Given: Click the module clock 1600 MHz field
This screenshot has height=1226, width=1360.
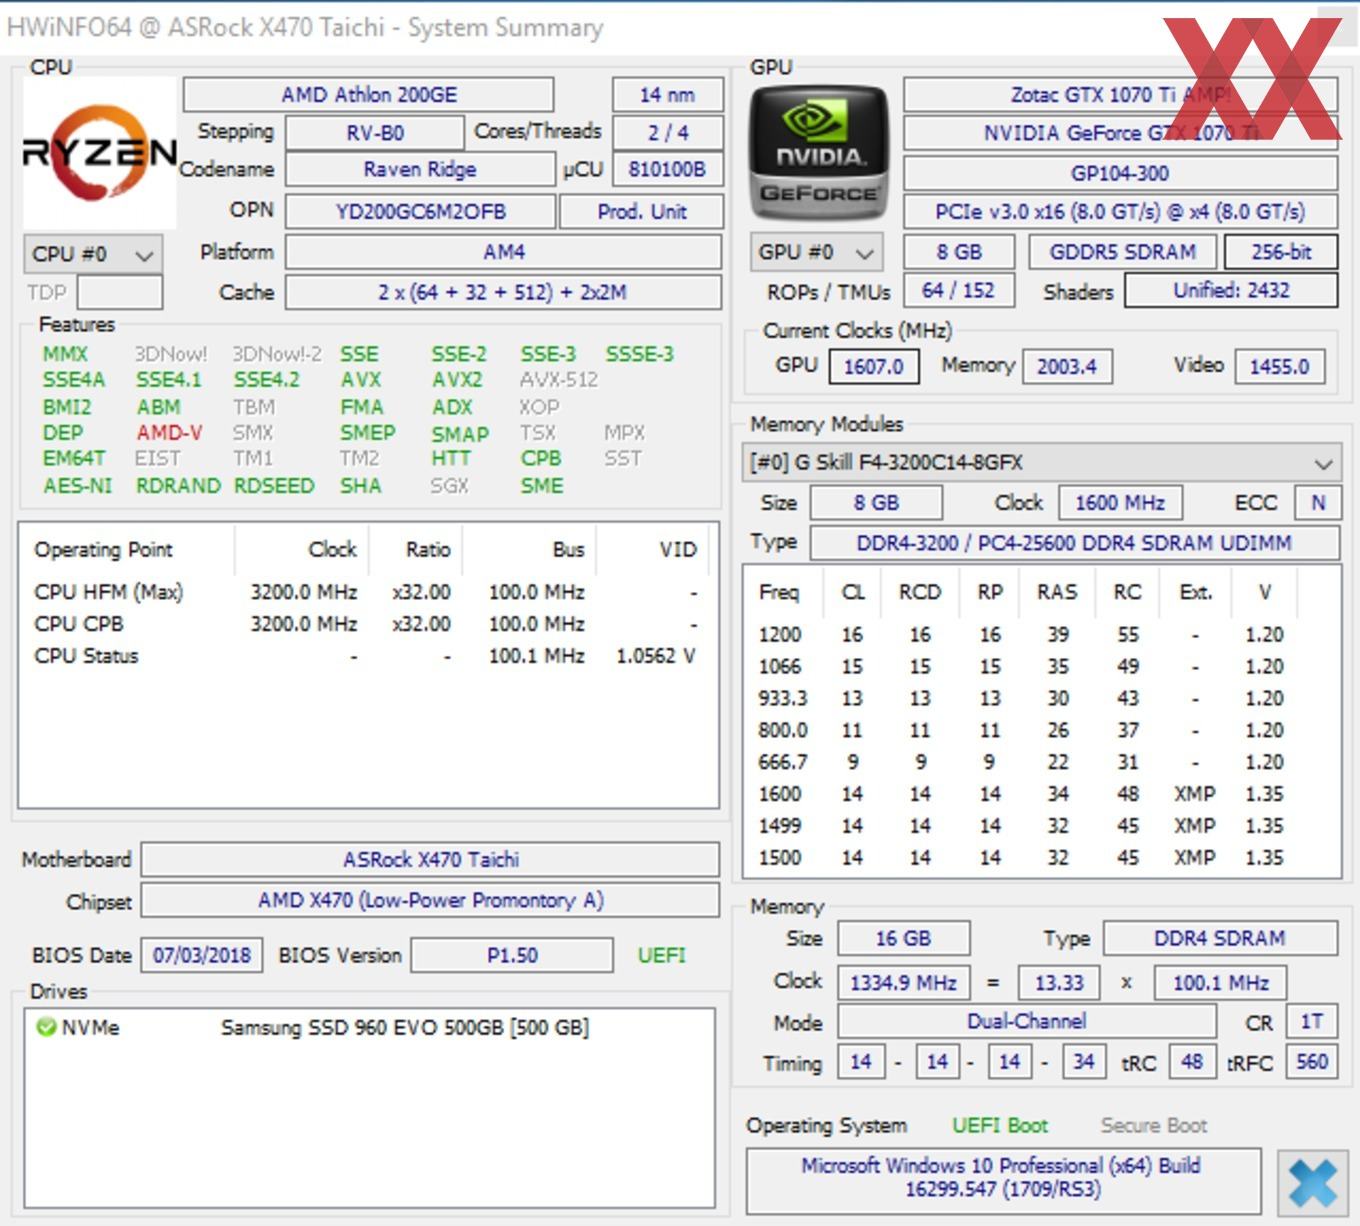Looking at the screenshot, I should tap(1120, 503).
